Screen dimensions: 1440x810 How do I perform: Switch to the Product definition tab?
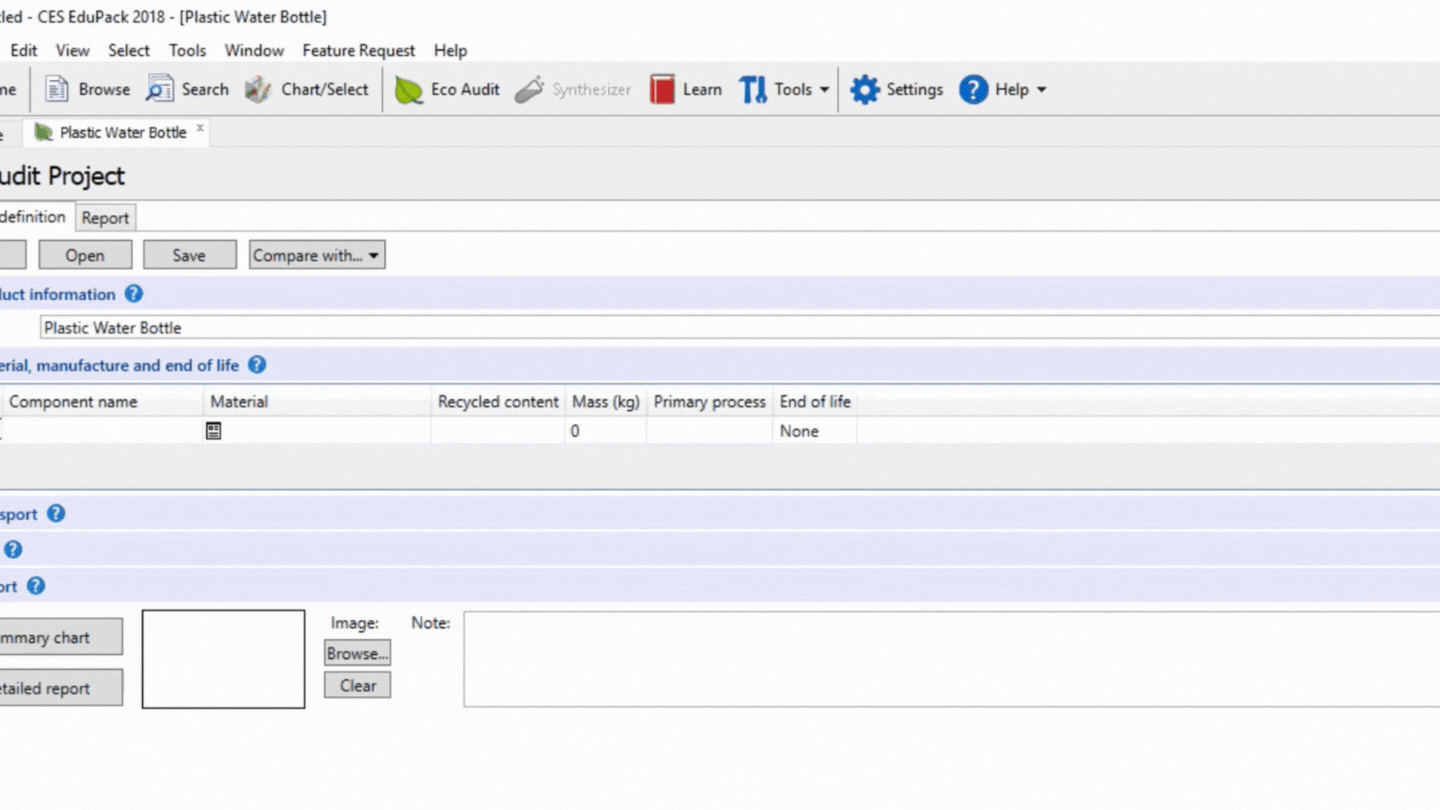point(34,217)
